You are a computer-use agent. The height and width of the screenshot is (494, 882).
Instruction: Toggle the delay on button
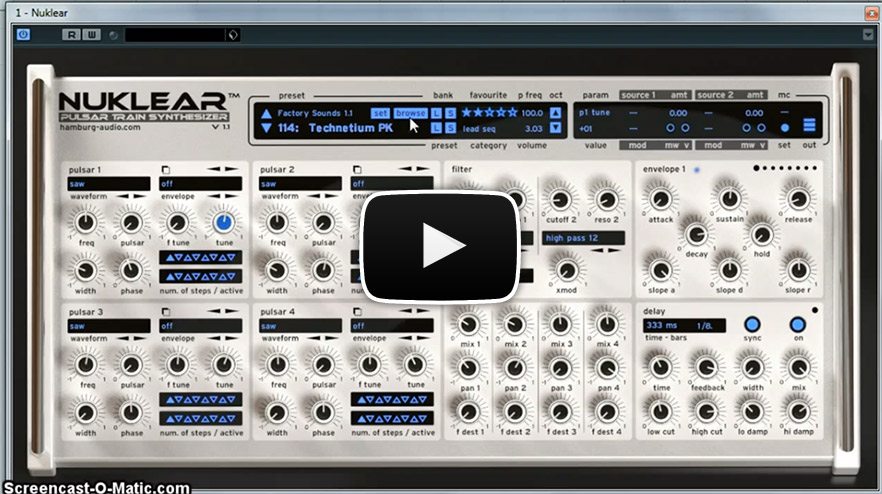pos(797,325)
